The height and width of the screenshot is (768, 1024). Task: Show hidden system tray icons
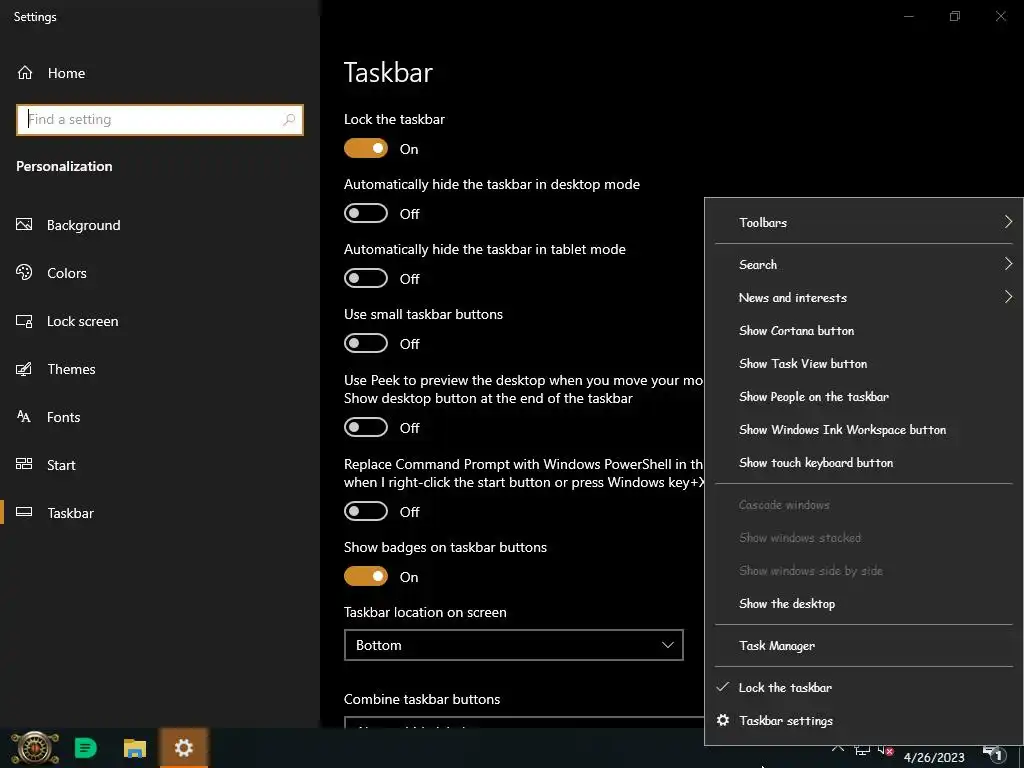(x=838, y=750)
